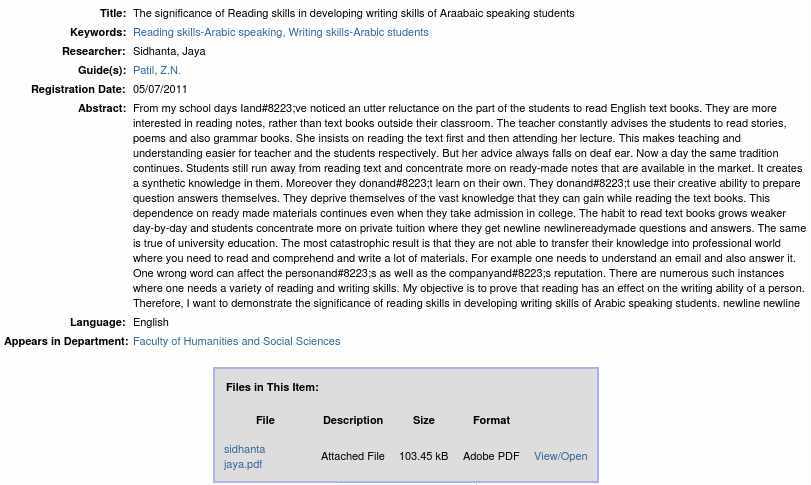Click the "Format" column header

(x=491, y=420)
